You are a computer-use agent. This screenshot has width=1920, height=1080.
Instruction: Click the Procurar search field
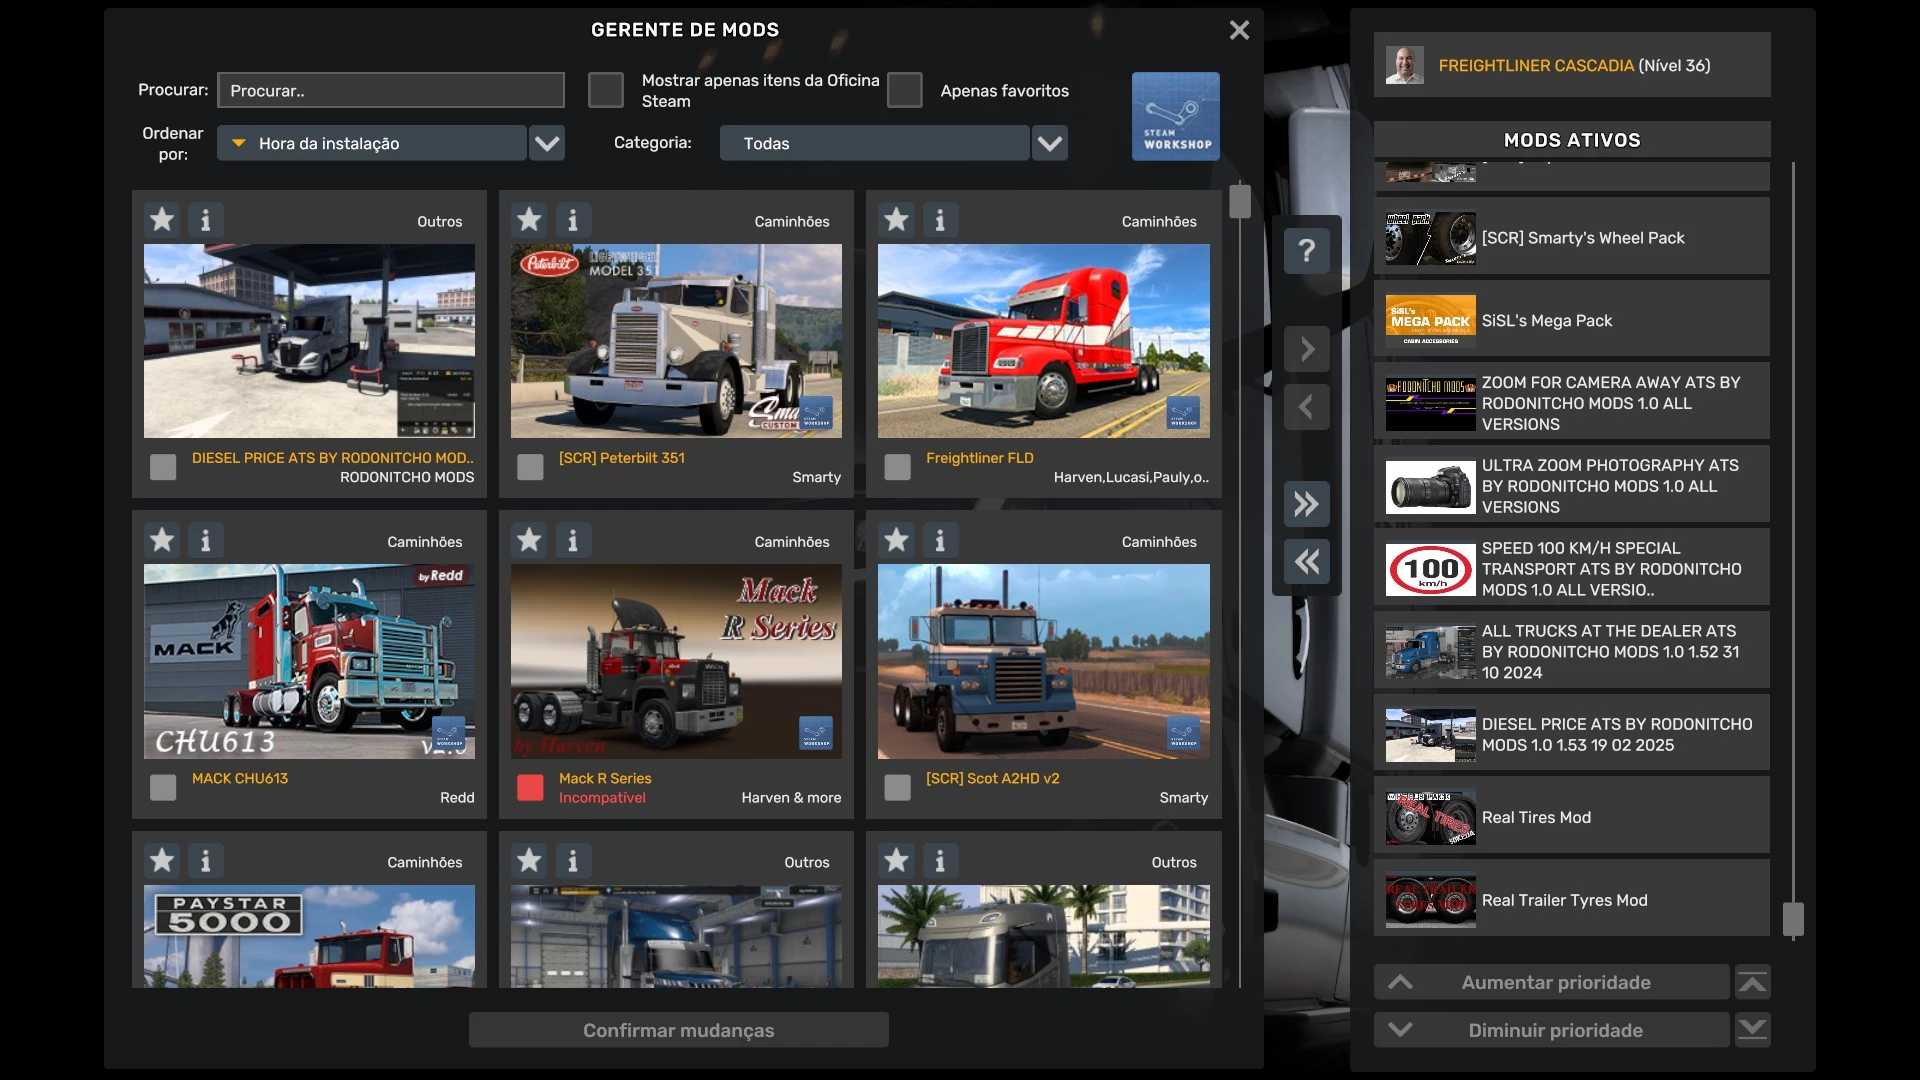click(390, 90)
